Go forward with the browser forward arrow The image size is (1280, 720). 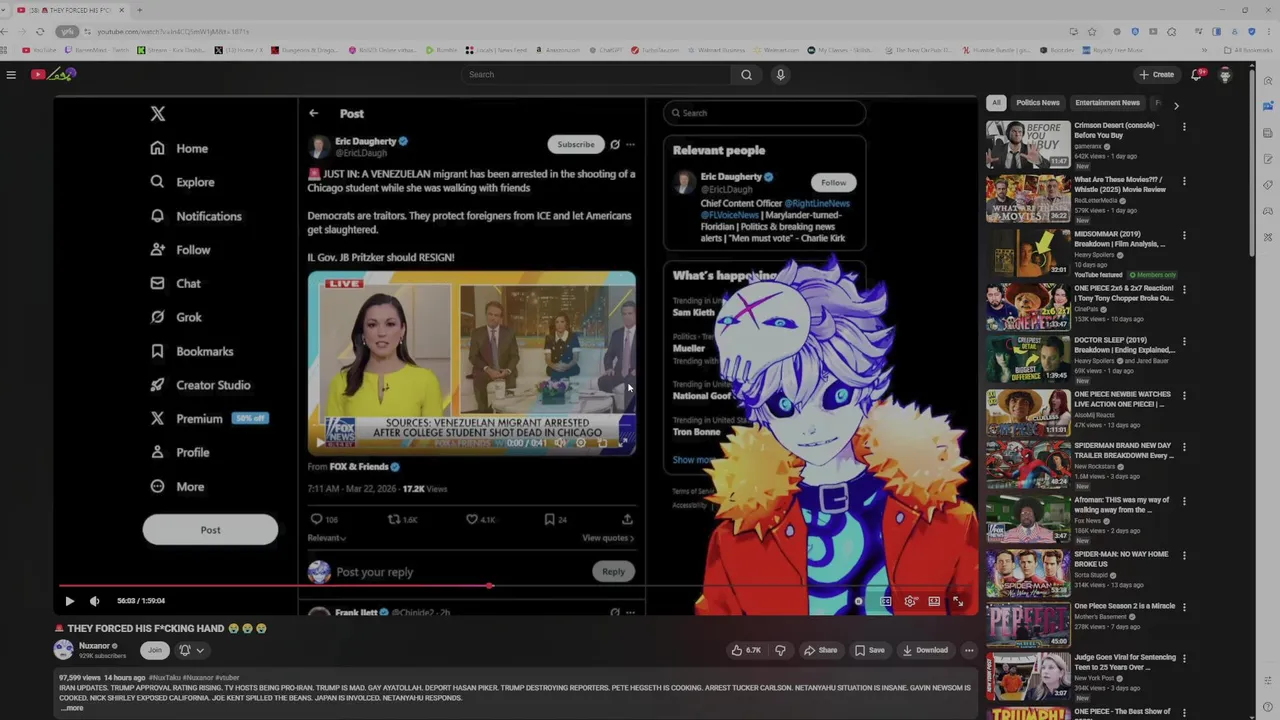22,31
